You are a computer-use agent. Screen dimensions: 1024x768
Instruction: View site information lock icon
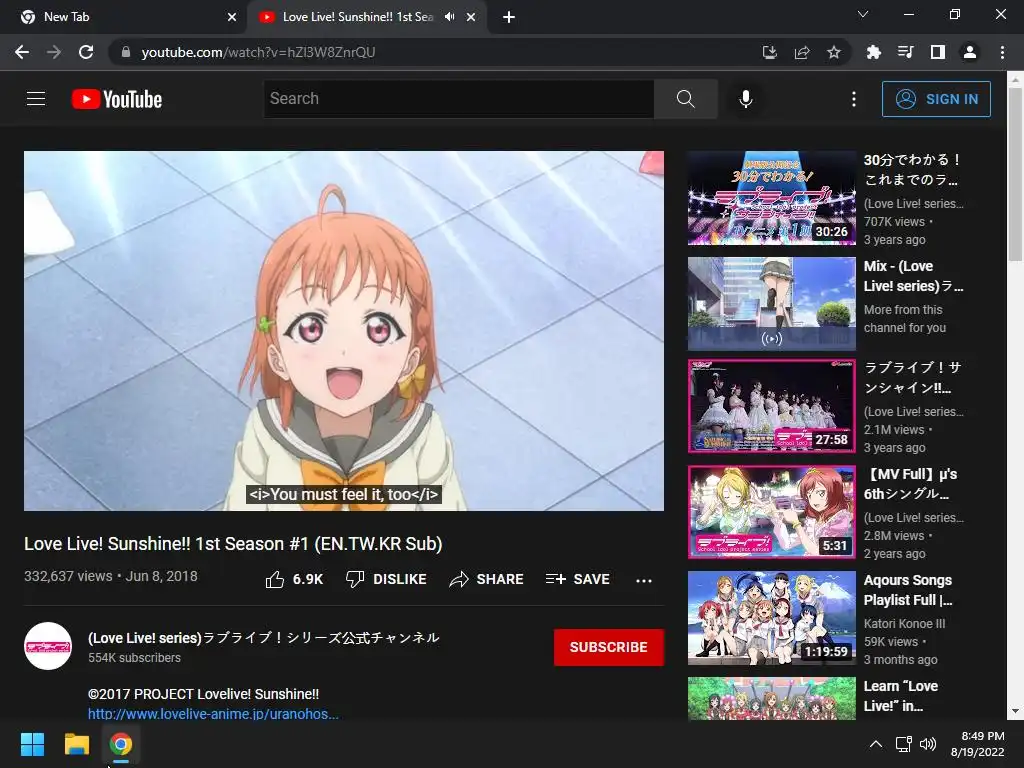coord(126,52)
